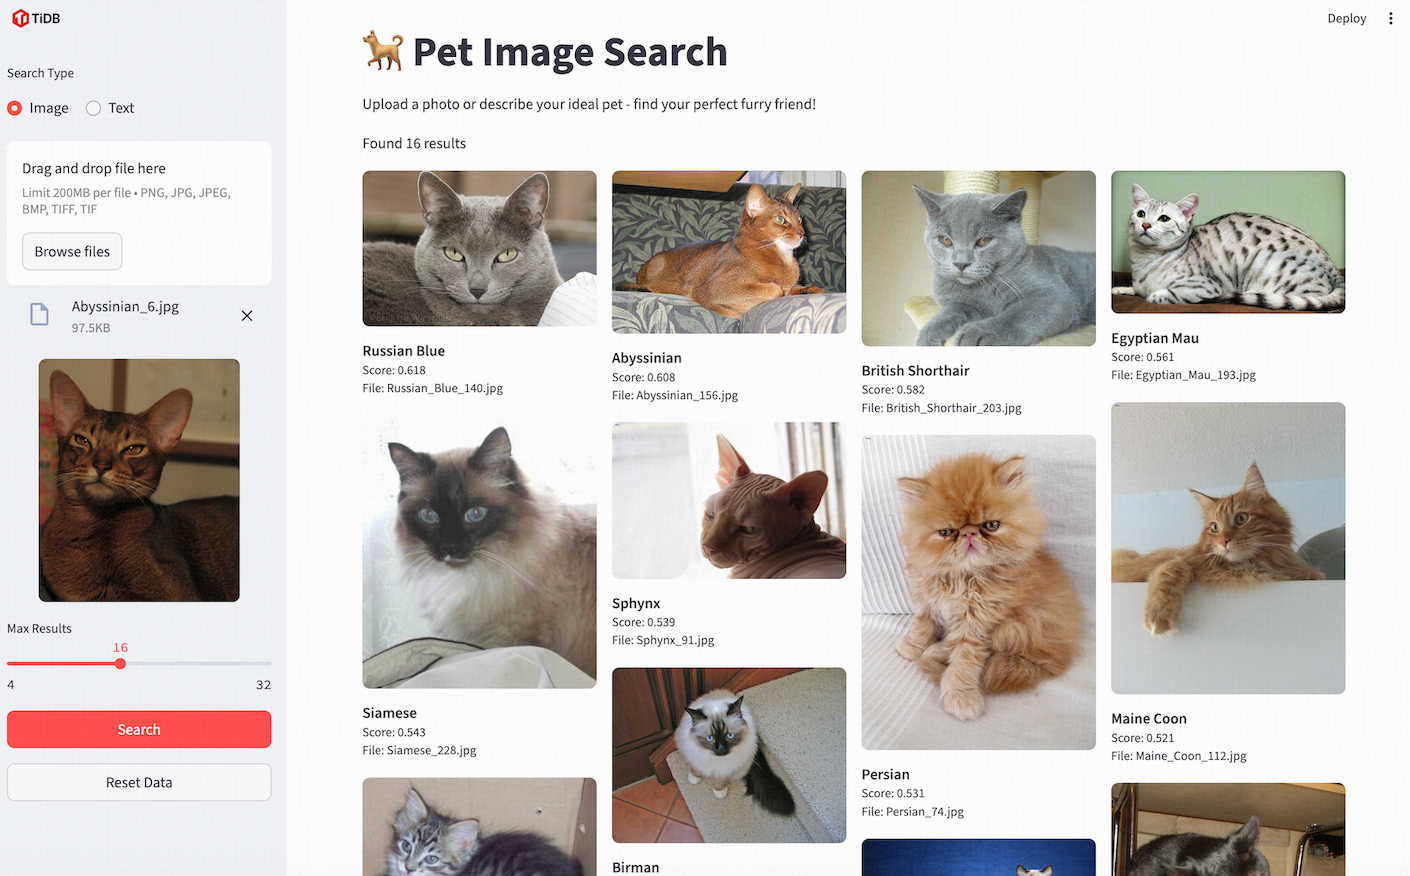
Task: Click the document icon beside Abyssinian_6.jpg
Action: point(39,313)
